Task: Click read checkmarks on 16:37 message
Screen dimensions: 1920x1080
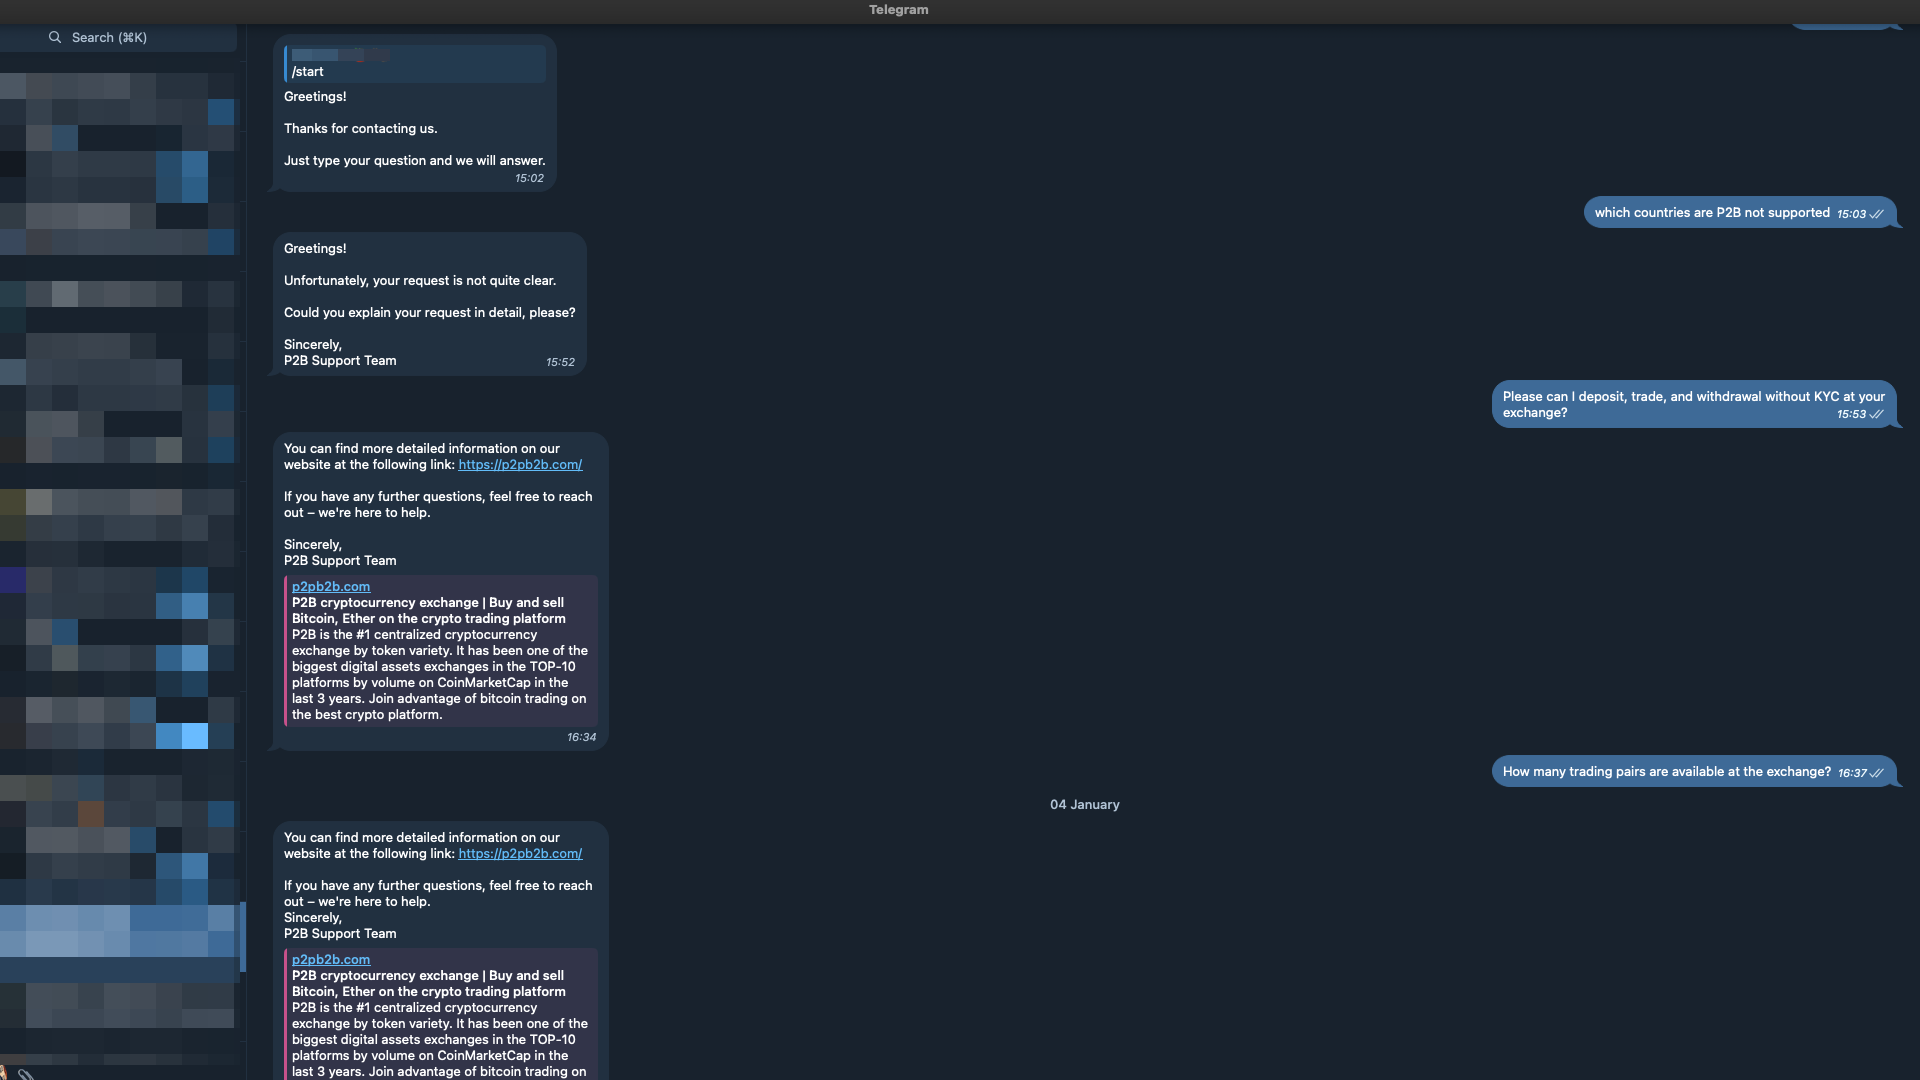Action: point(1877,773)
